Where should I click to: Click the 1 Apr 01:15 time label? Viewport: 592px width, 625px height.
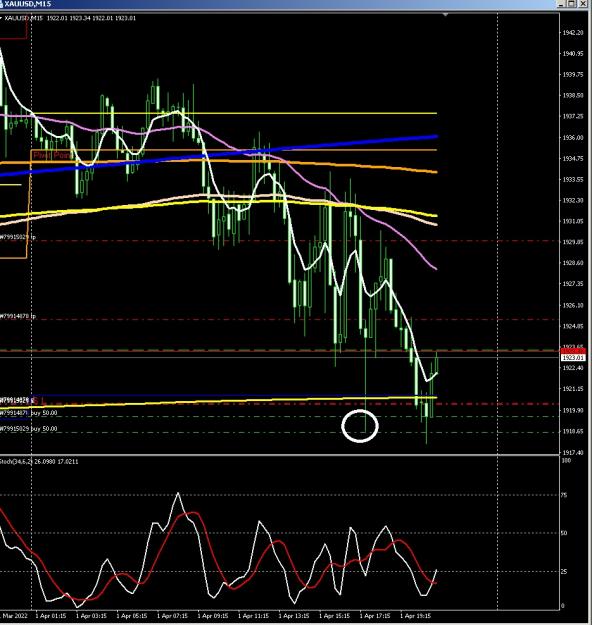pyautogui.click(x=51, y=616)
